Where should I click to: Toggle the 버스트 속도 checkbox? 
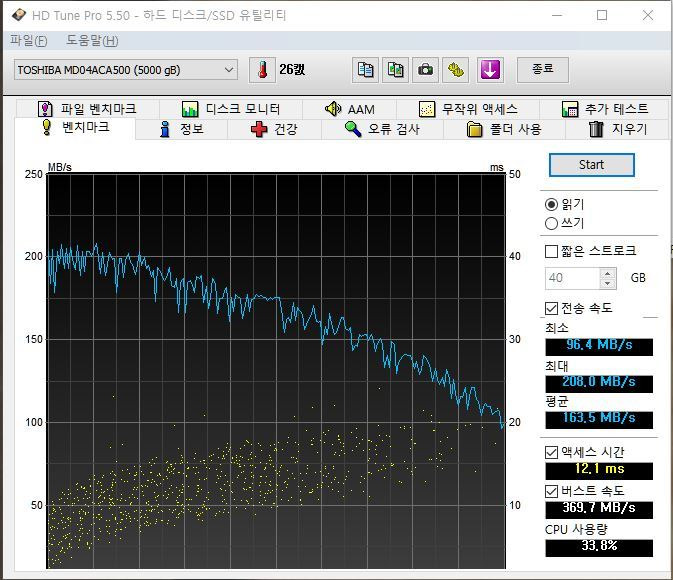551,491
